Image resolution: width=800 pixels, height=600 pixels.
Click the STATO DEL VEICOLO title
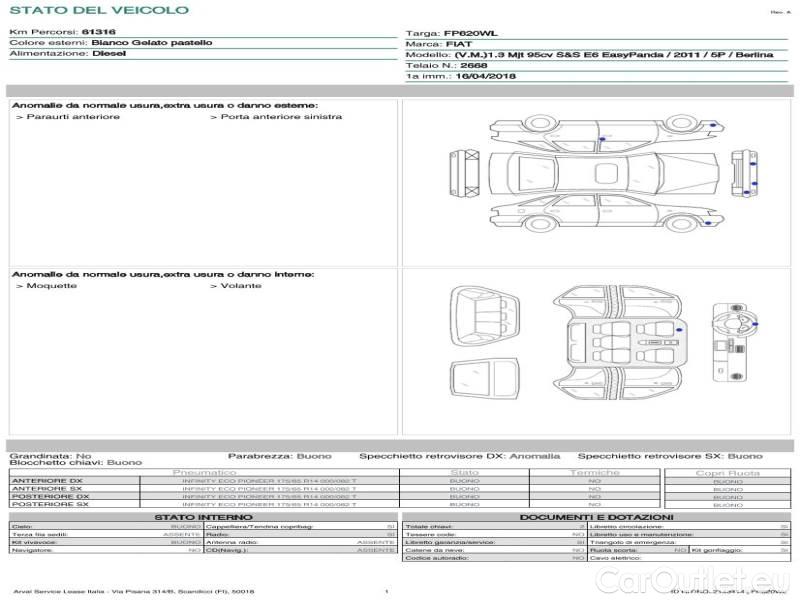[98, 10]
